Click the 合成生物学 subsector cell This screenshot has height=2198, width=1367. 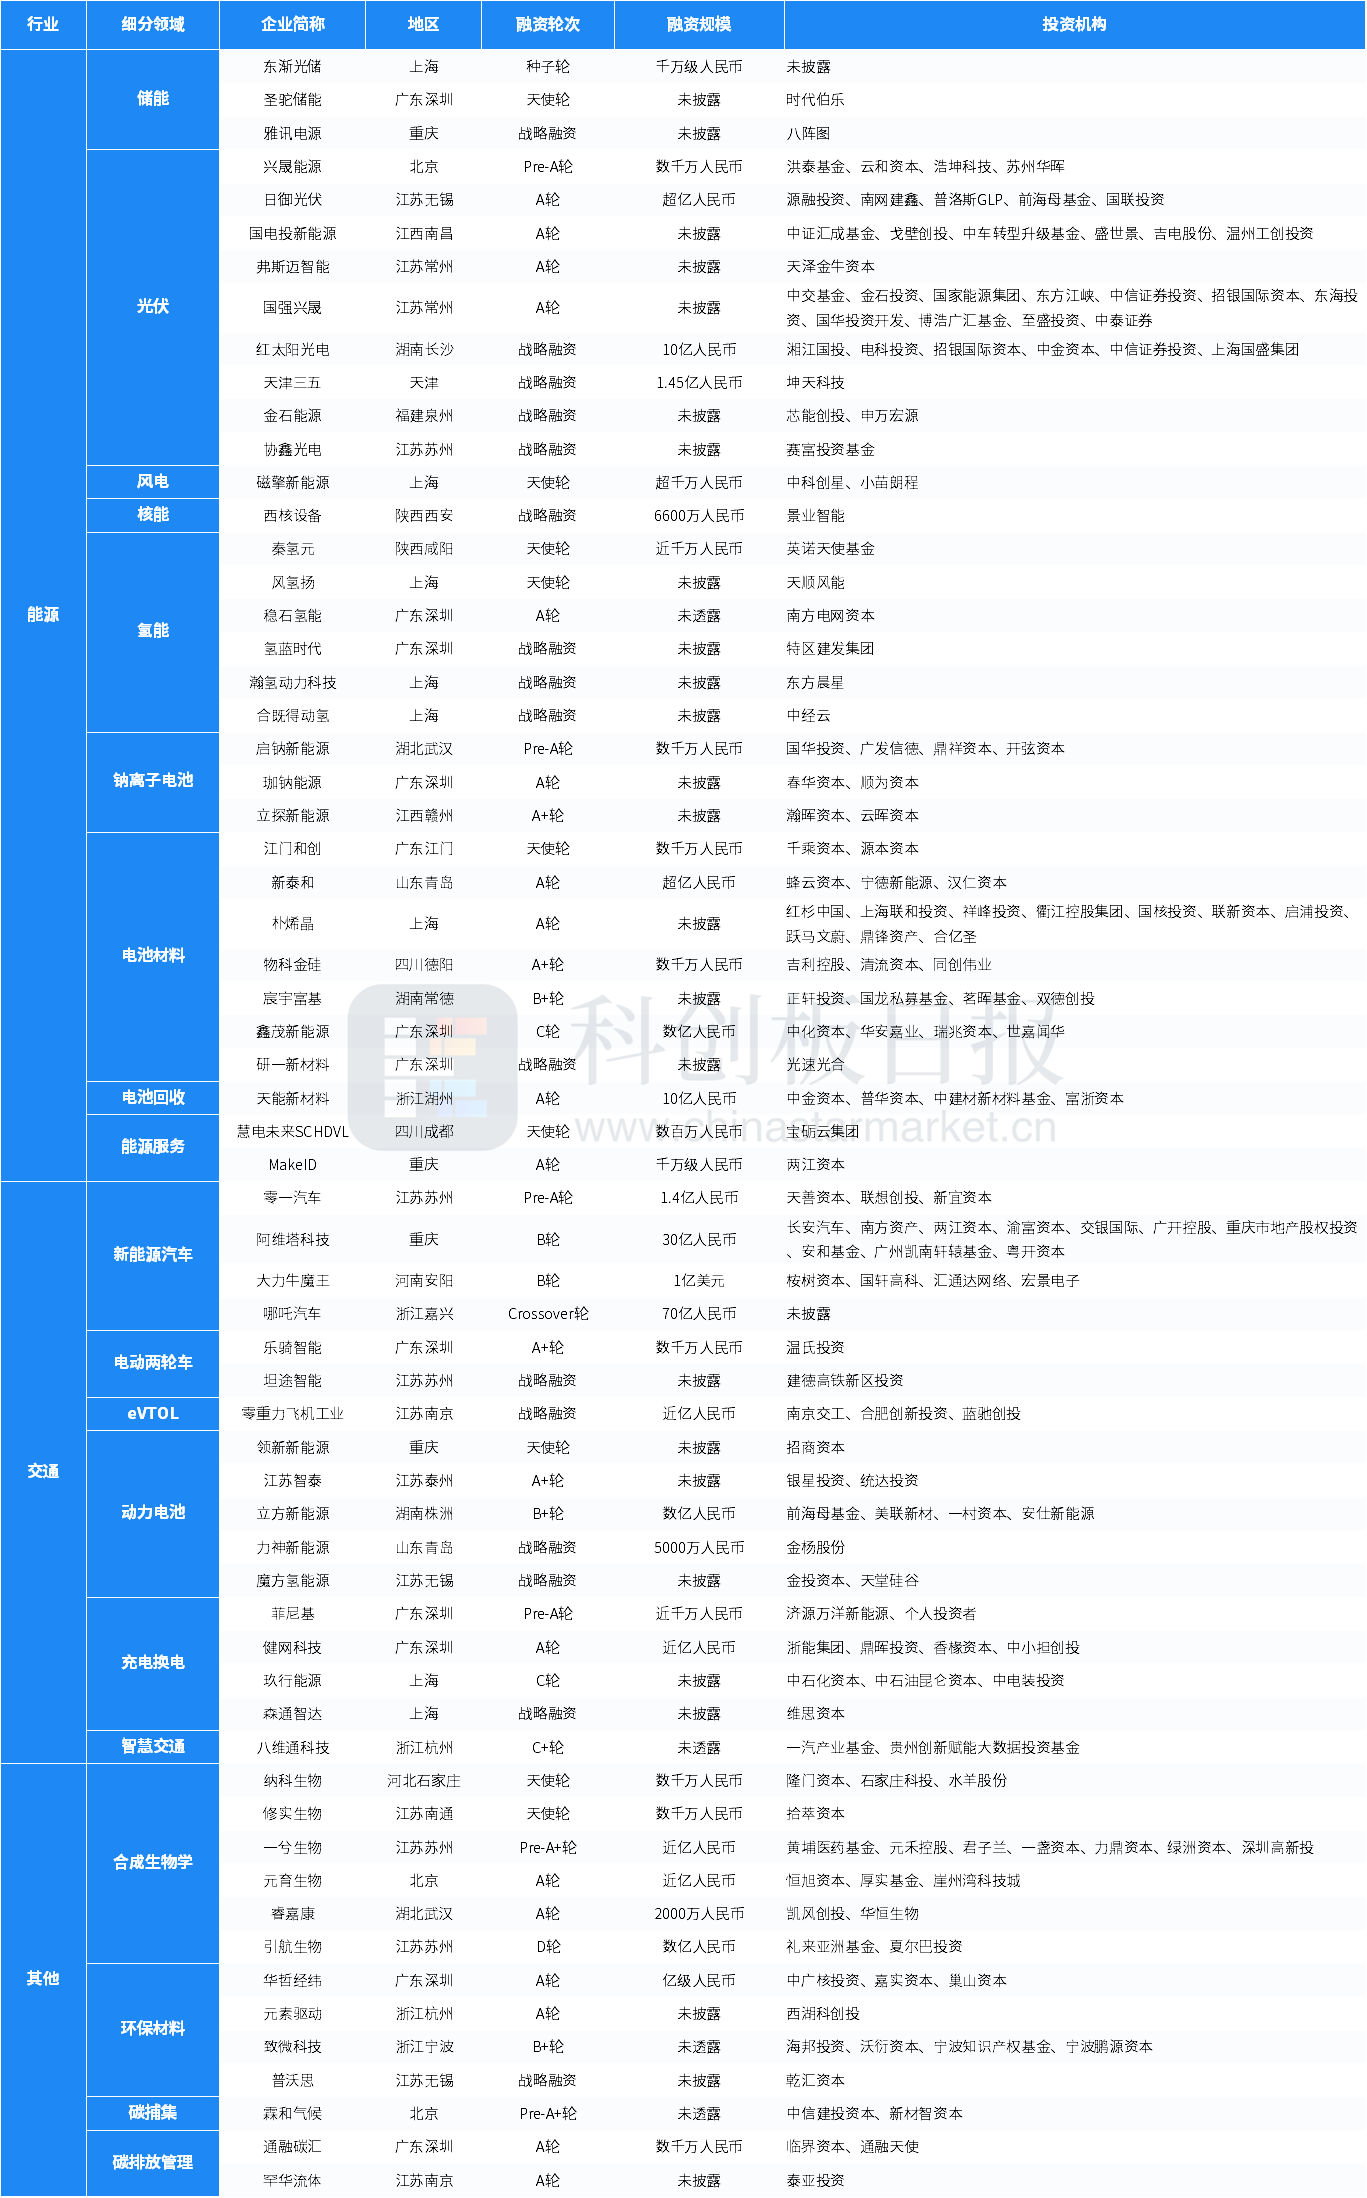pos(153,1863)
